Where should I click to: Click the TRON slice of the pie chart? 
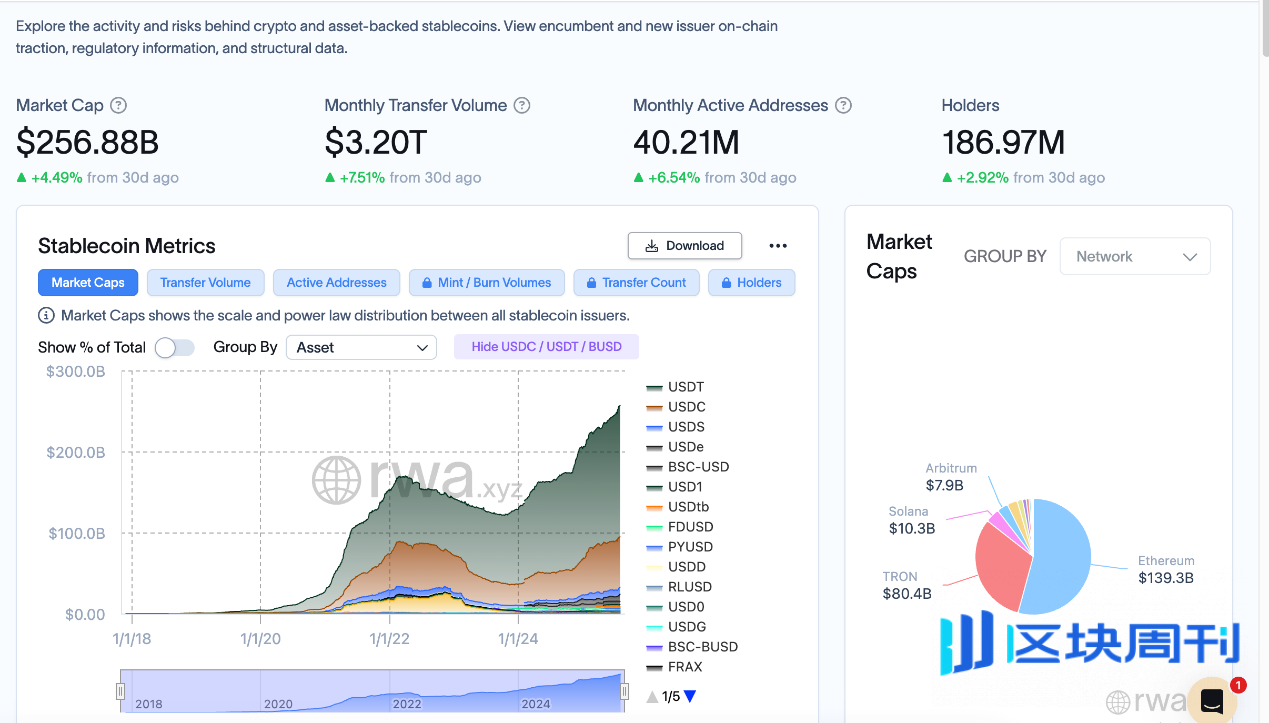pos(1000,566)
